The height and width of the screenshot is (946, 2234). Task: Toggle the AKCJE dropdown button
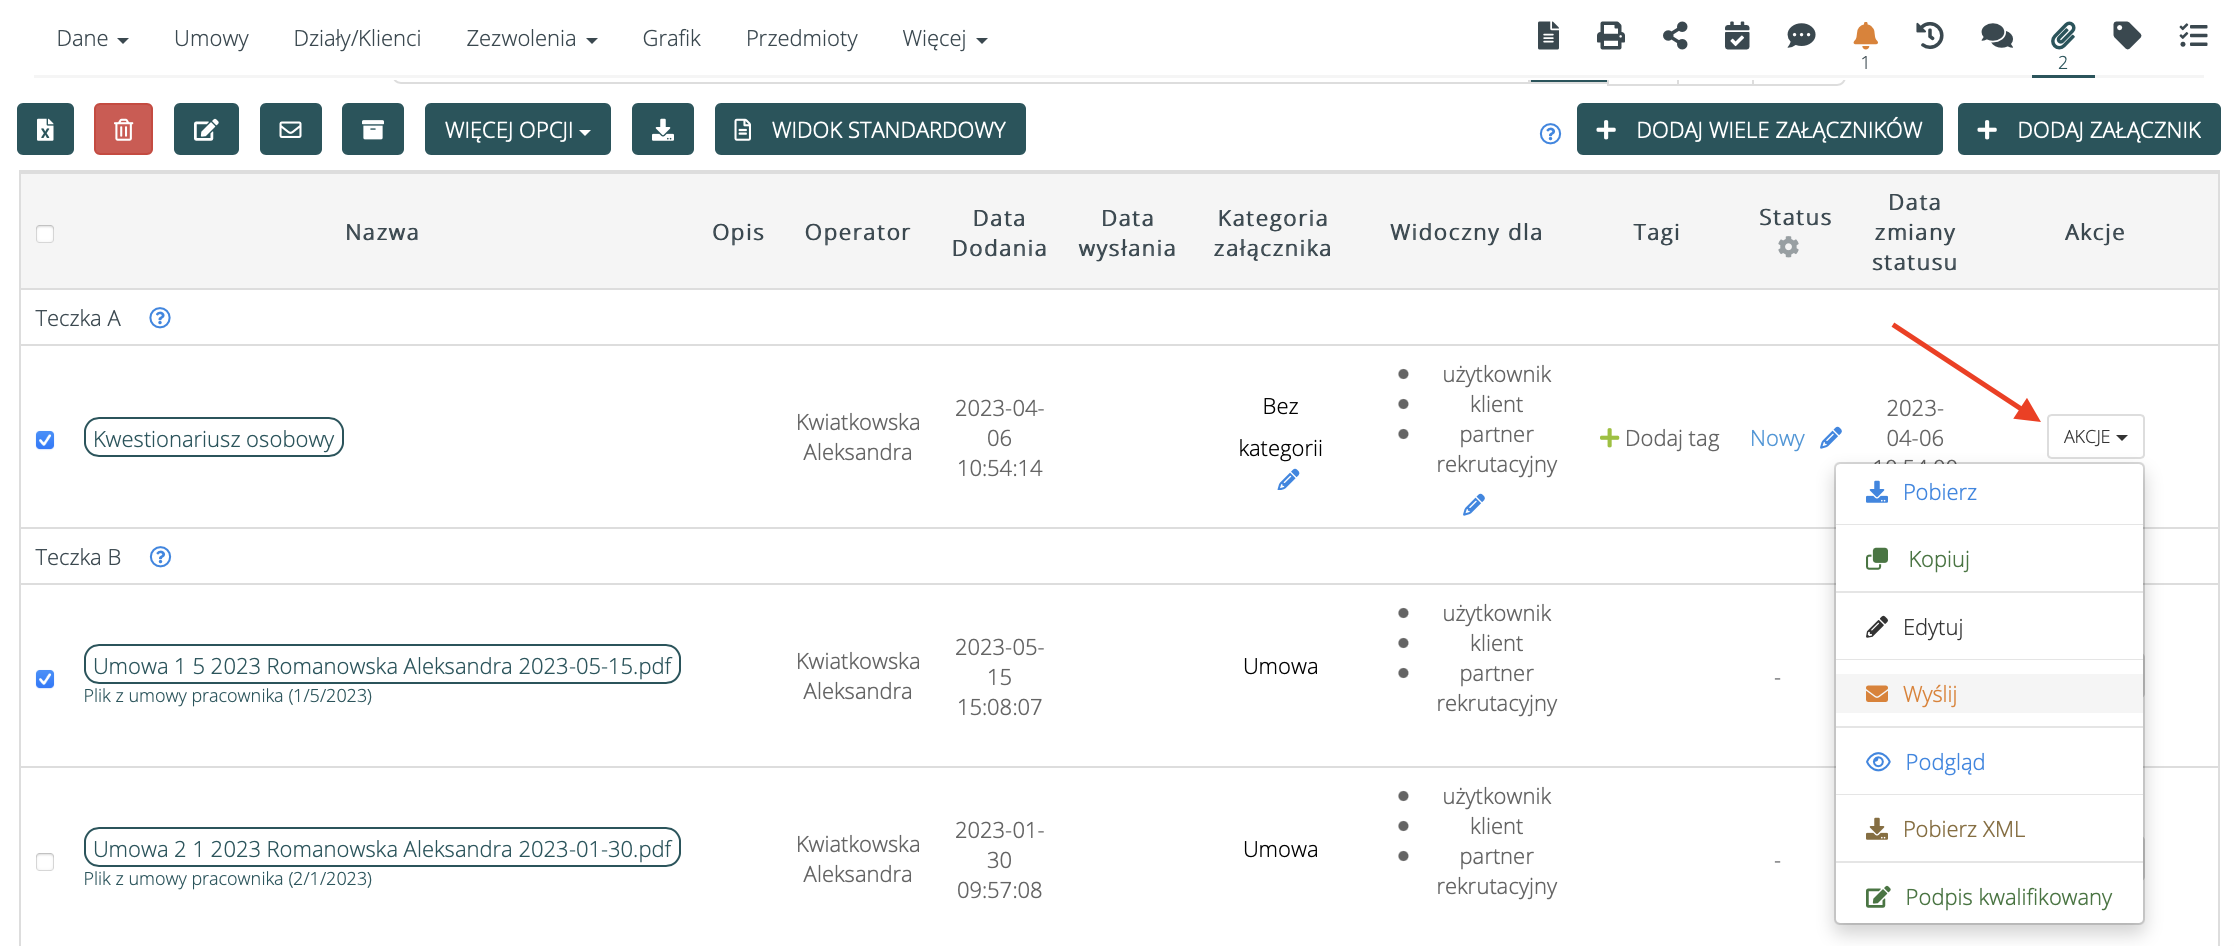coord(2095,437)
